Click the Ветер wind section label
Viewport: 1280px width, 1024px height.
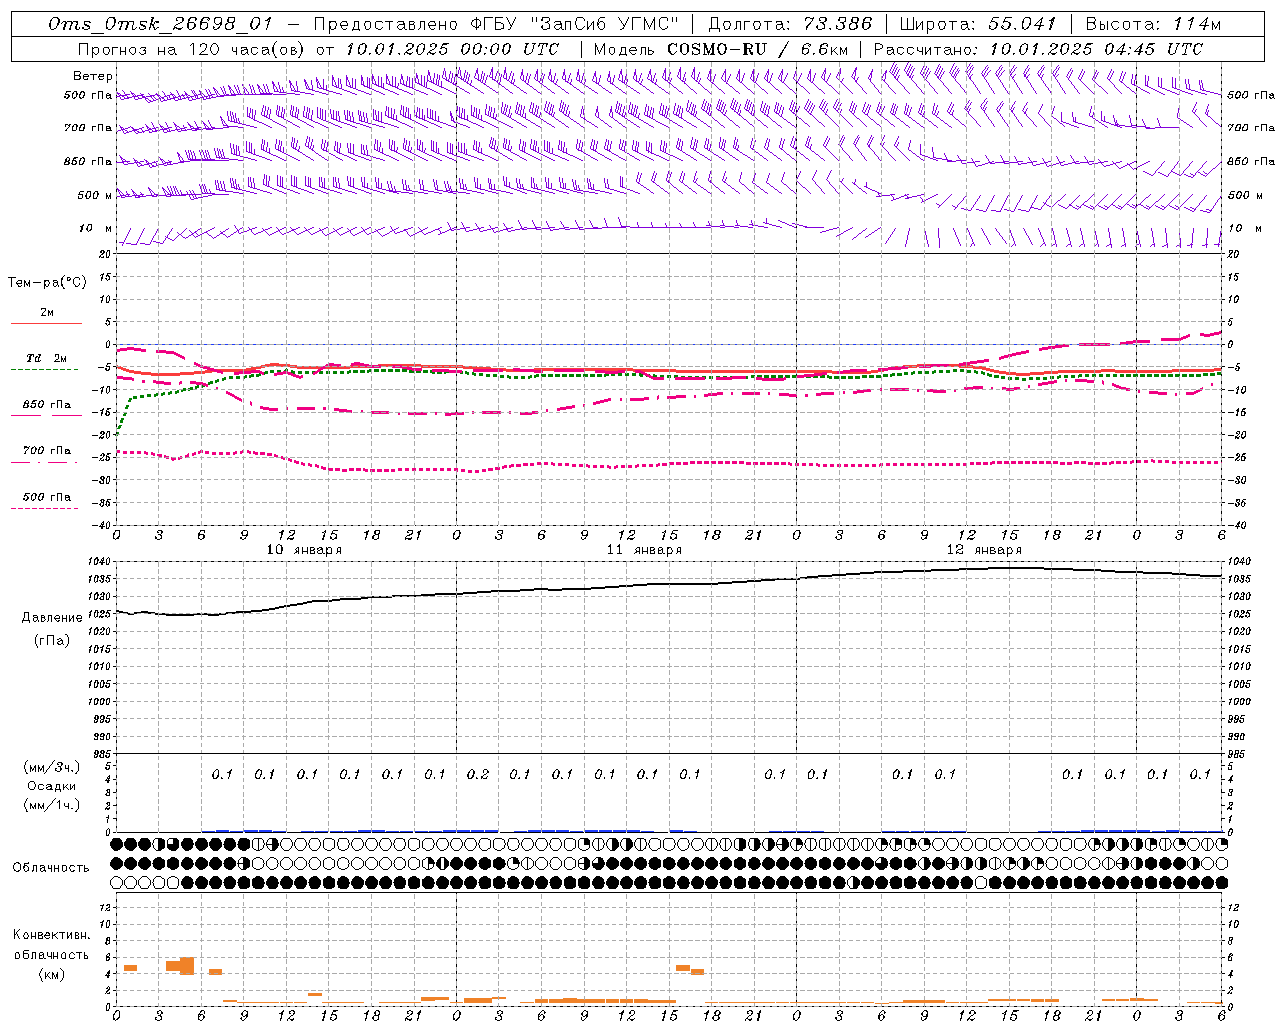[x=92, y=76]
